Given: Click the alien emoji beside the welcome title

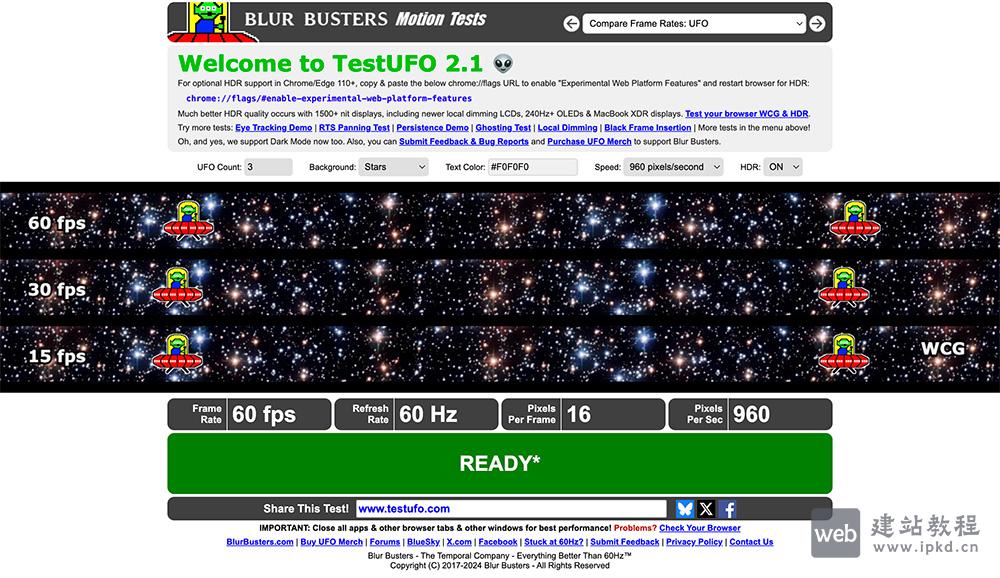Looking at the screenshot, I should [503, 63].
